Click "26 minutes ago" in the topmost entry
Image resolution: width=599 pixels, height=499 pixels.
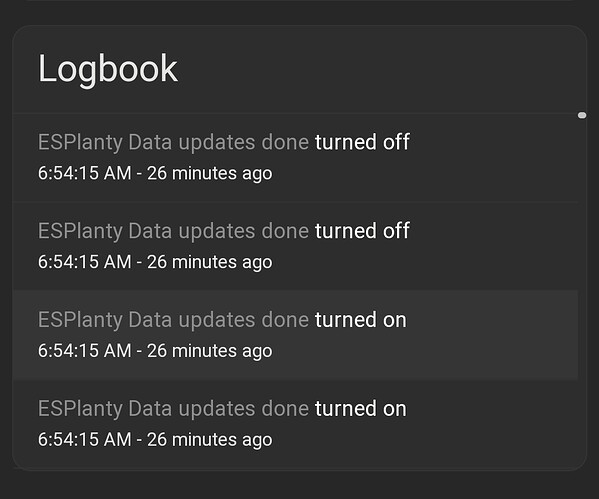tap(210, 174)
